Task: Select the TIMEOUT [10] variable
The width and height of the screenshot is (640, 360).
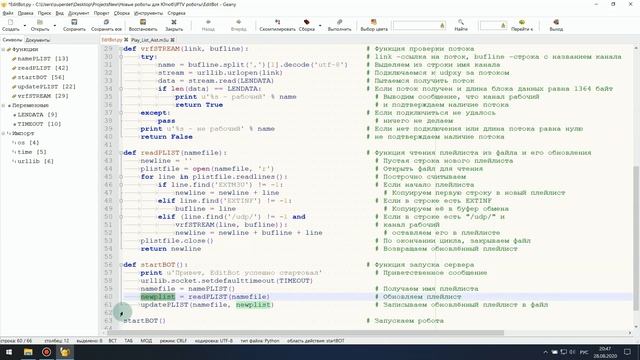Action: point(39,124)
